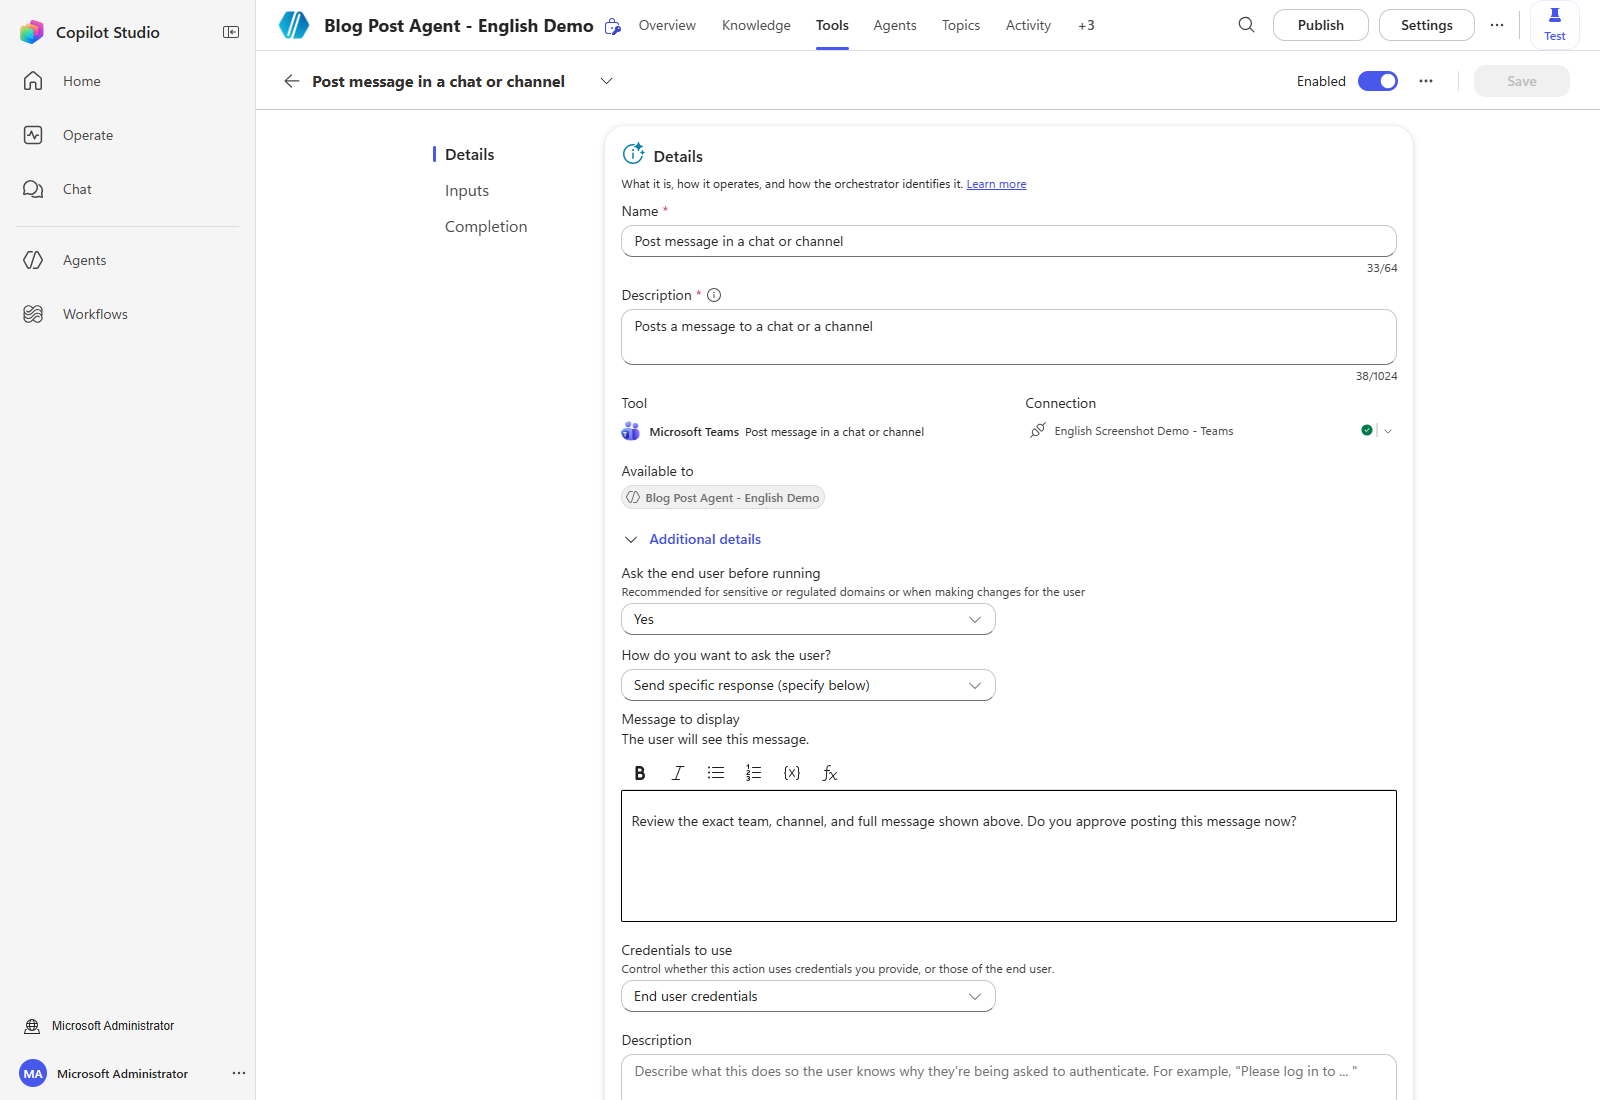Open the Credentials to use dropdown
The image size is (1600, 1100).
(808, 996)
